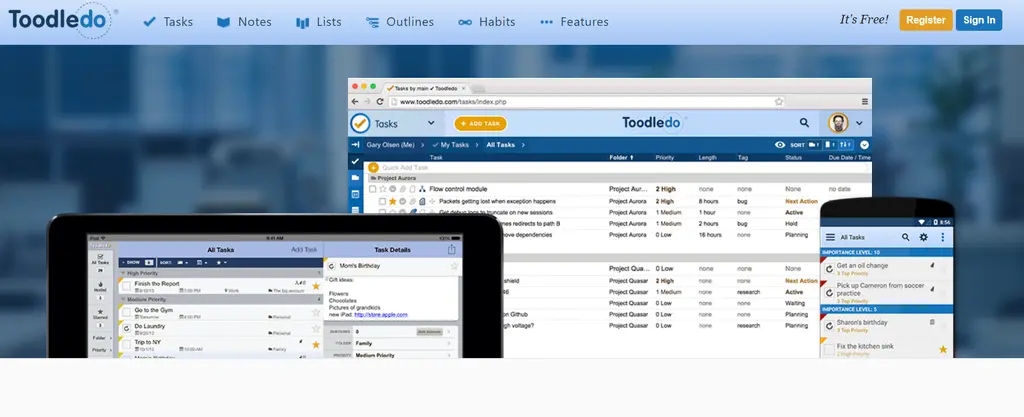The height and width of the screenshot is (417, 1024).
Task: Toggle the star on 'Trip to NY' task
Action: [316, 345]
